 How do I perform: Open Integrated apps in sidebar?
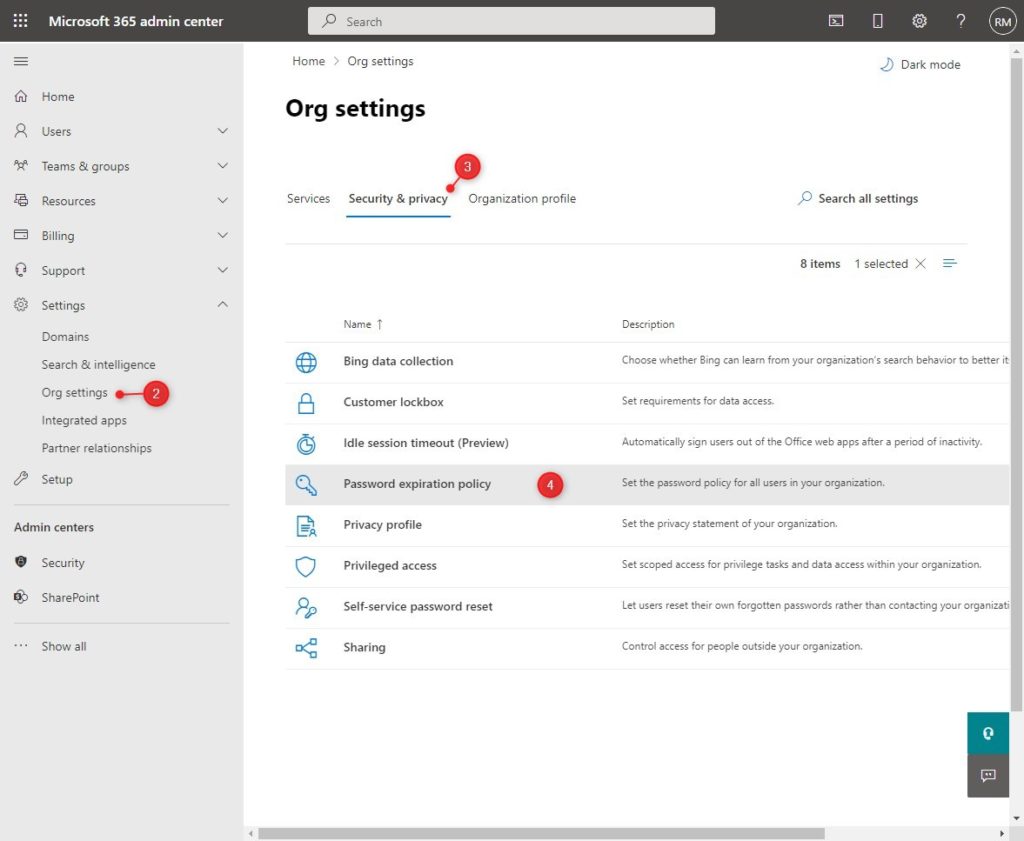coord(84,420)
